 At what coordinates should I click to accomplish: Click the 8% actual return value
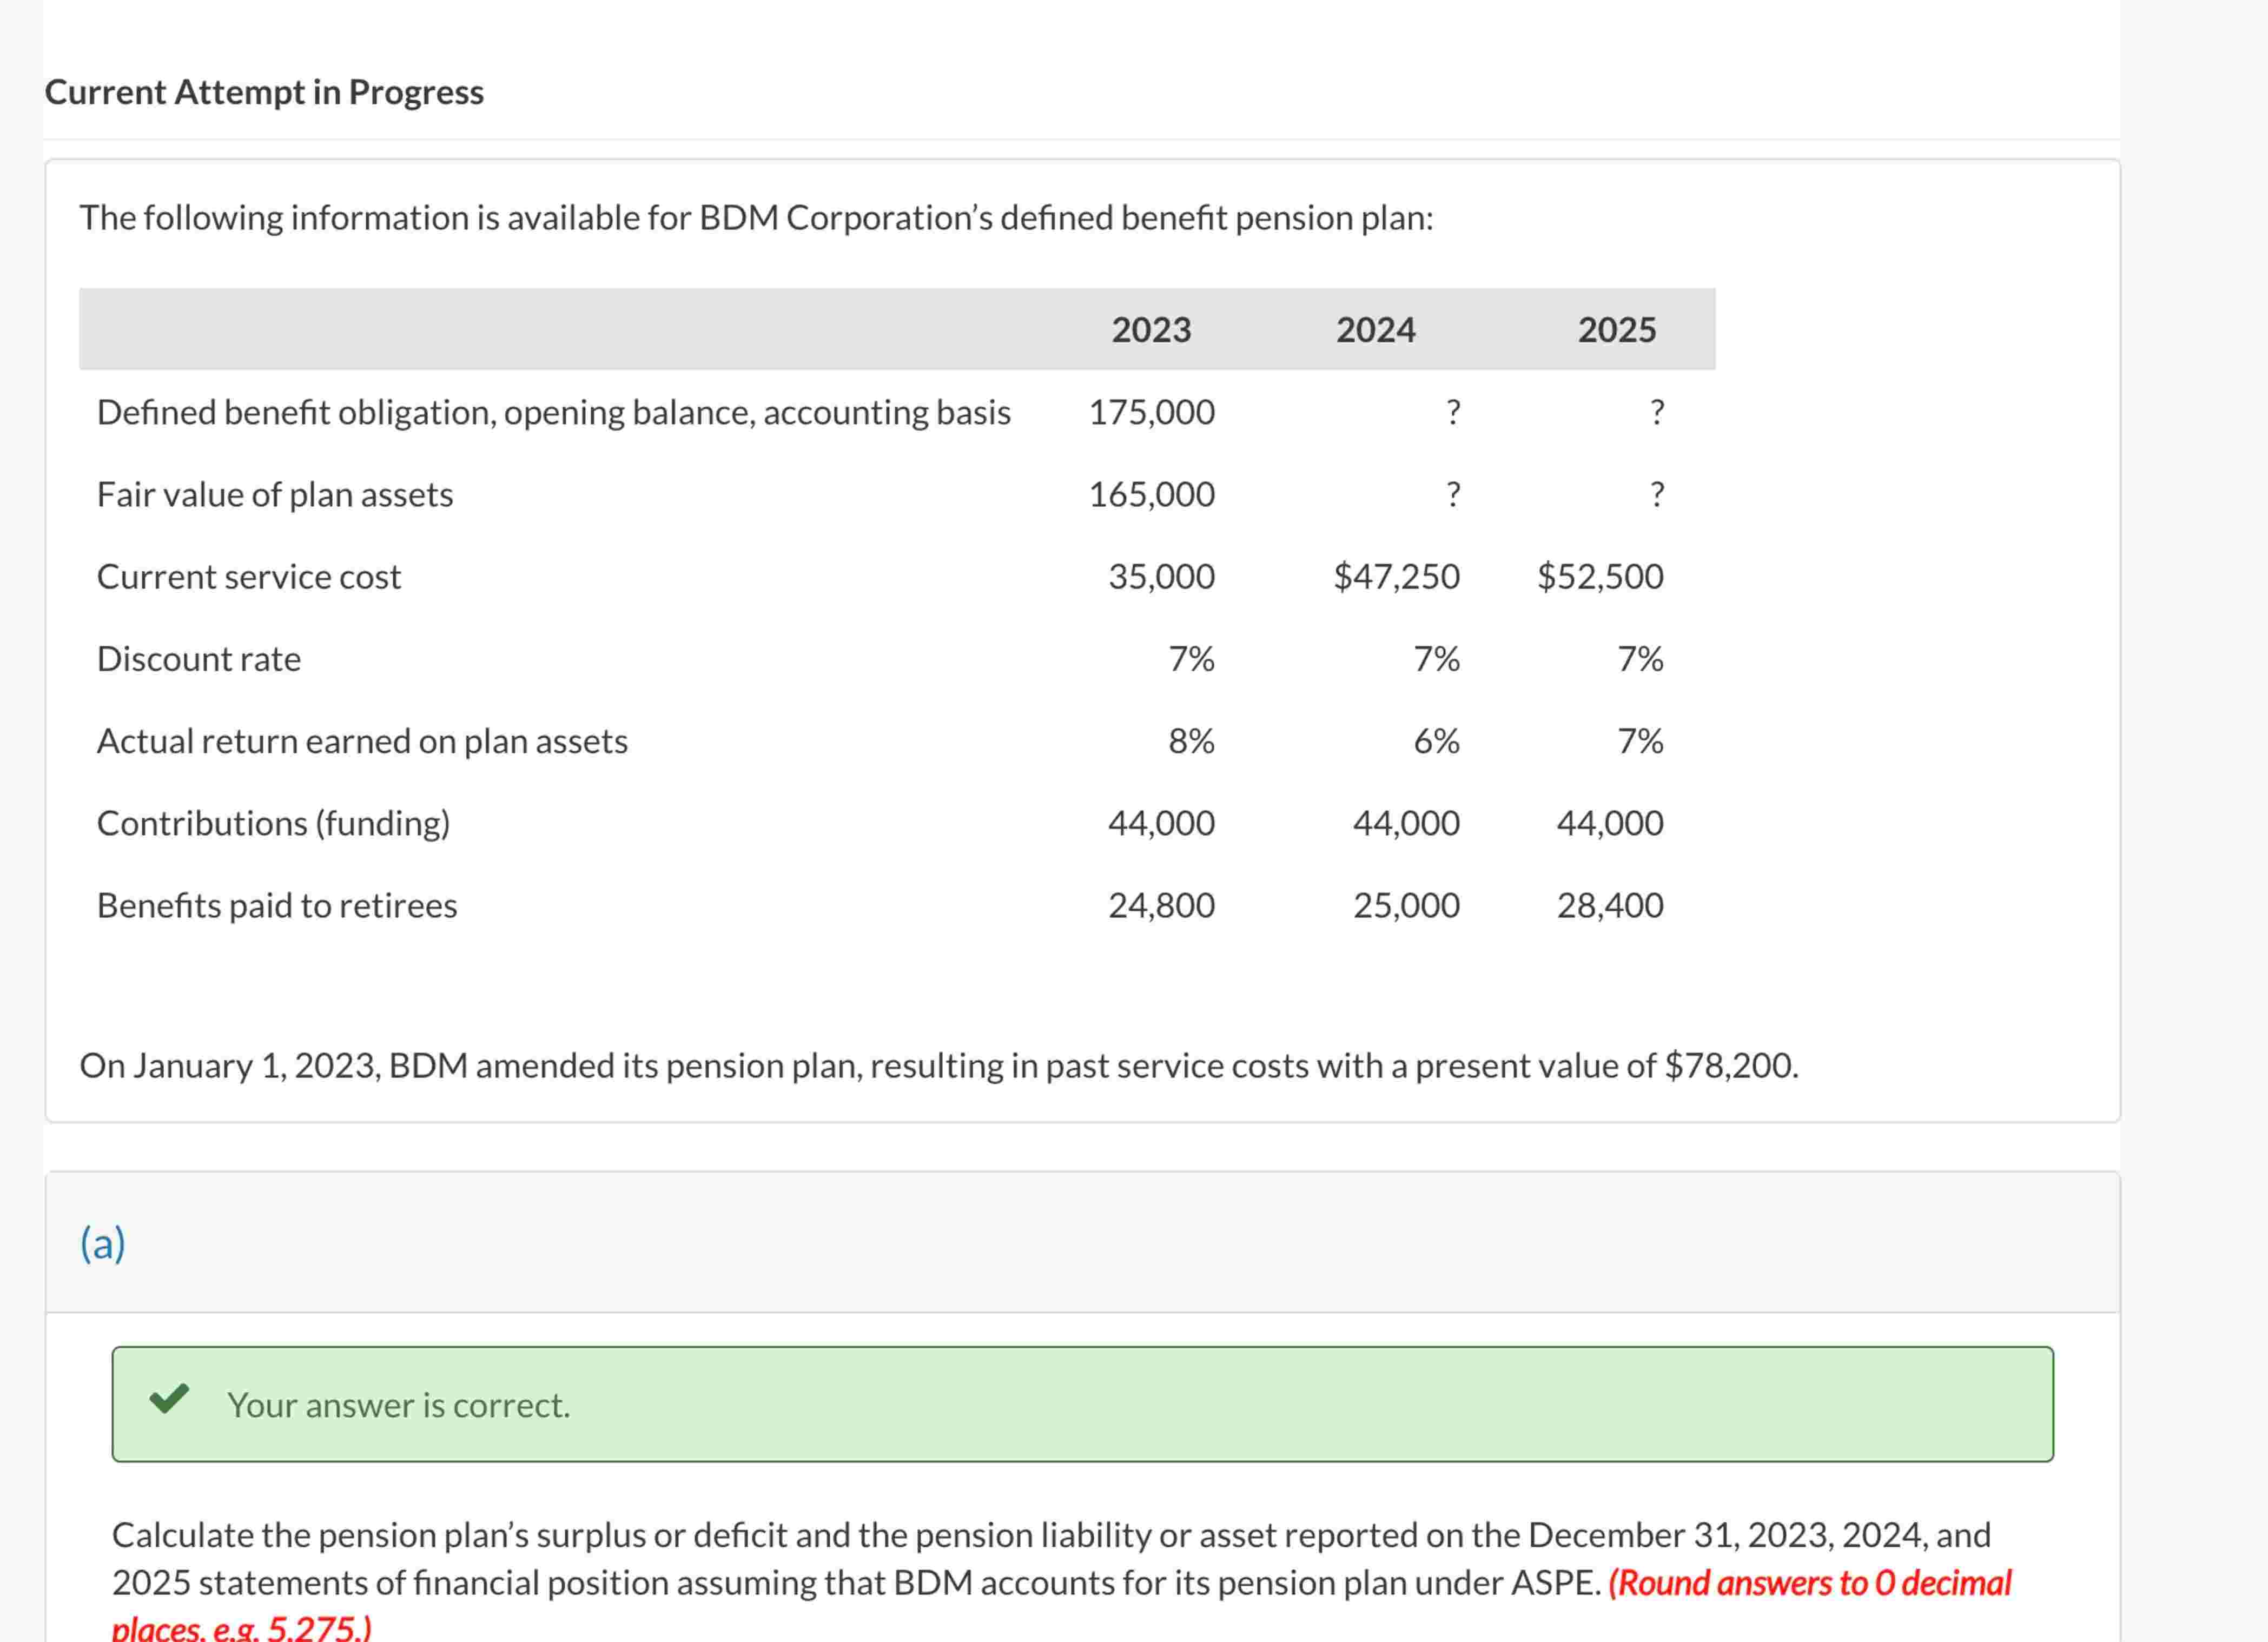pos(1191,741)
